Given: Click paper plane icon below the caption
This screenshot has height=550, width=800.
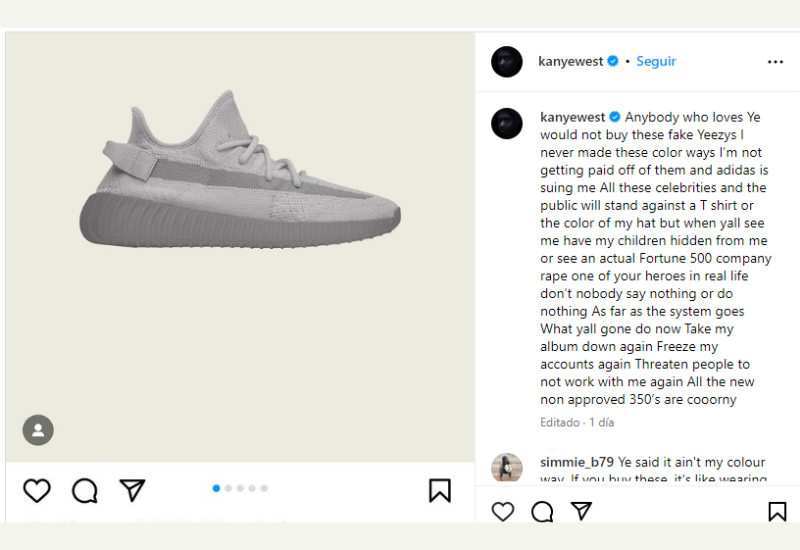Looking at the screenshot, I should [581, 511].
